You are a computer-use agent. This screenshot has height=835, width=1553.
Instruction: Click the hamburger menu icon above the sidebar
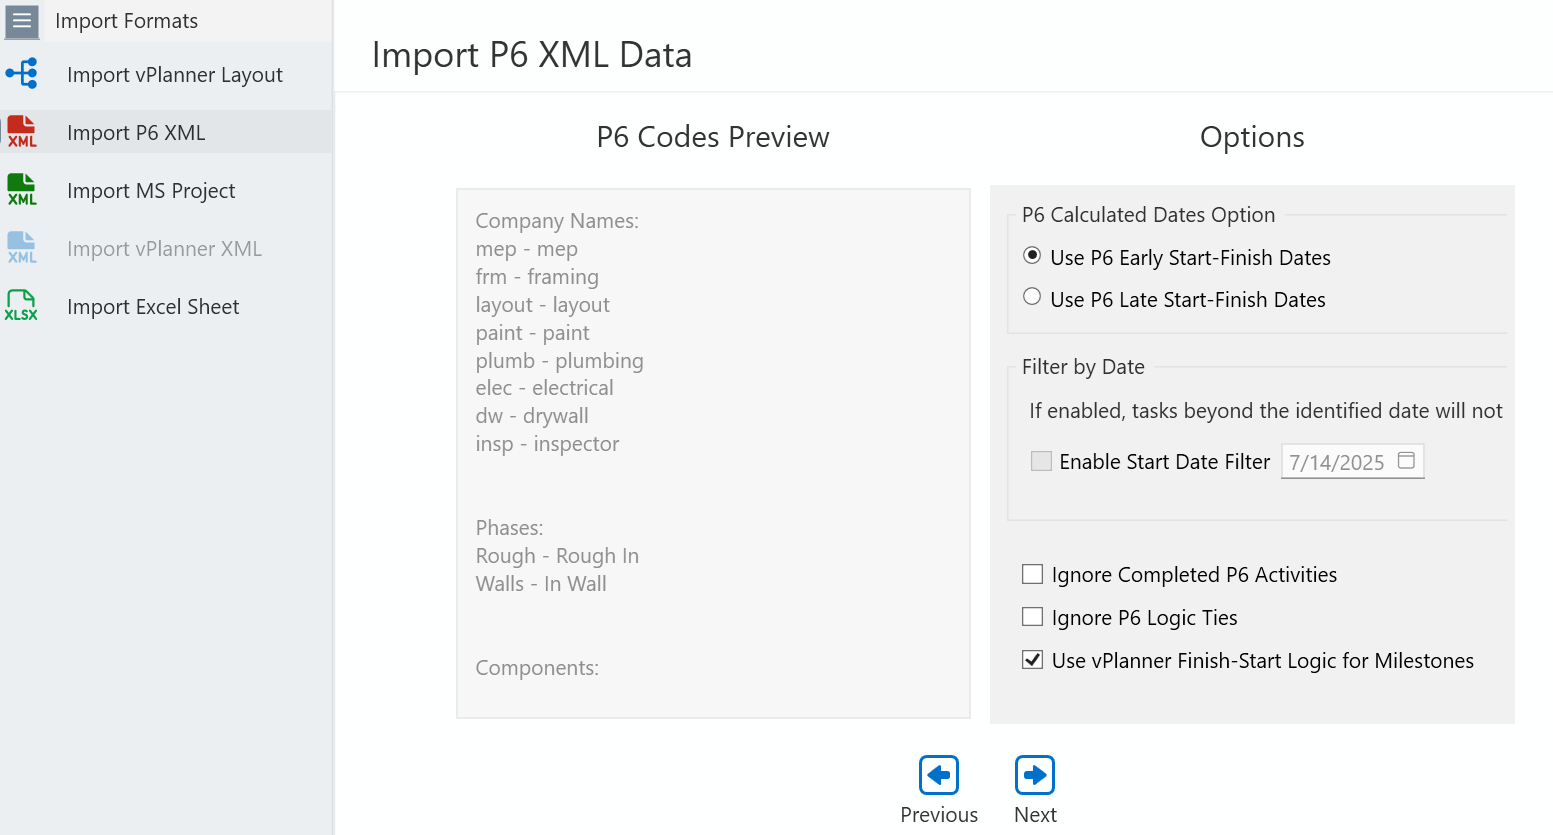click(x=21, y=21)
